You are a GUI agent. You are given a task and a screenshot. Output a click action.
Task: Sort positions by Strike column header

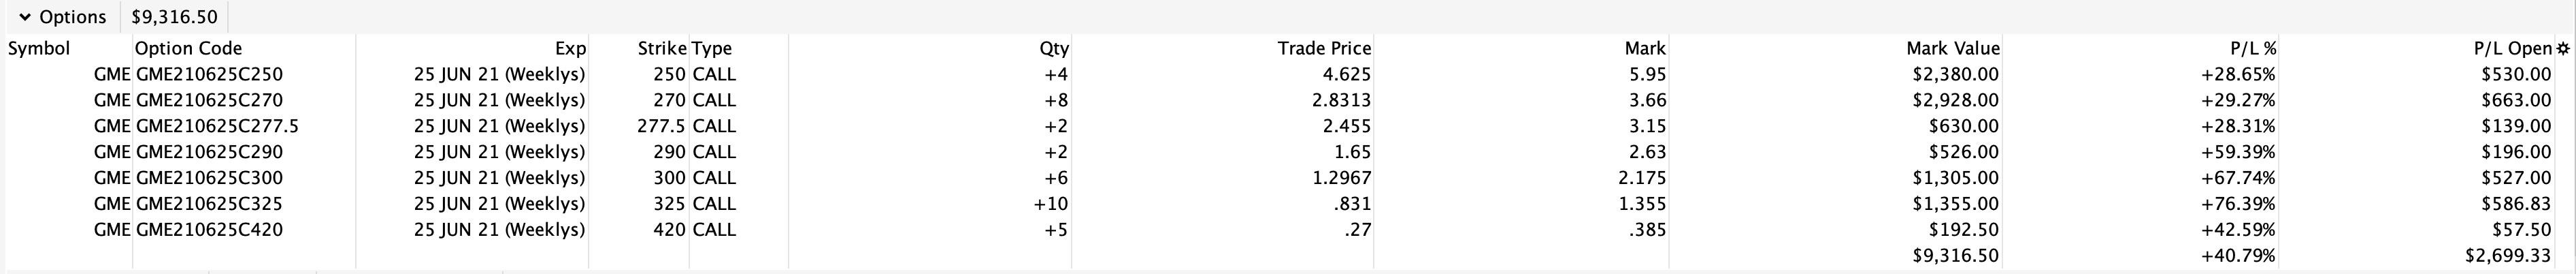tap(661, 48)
